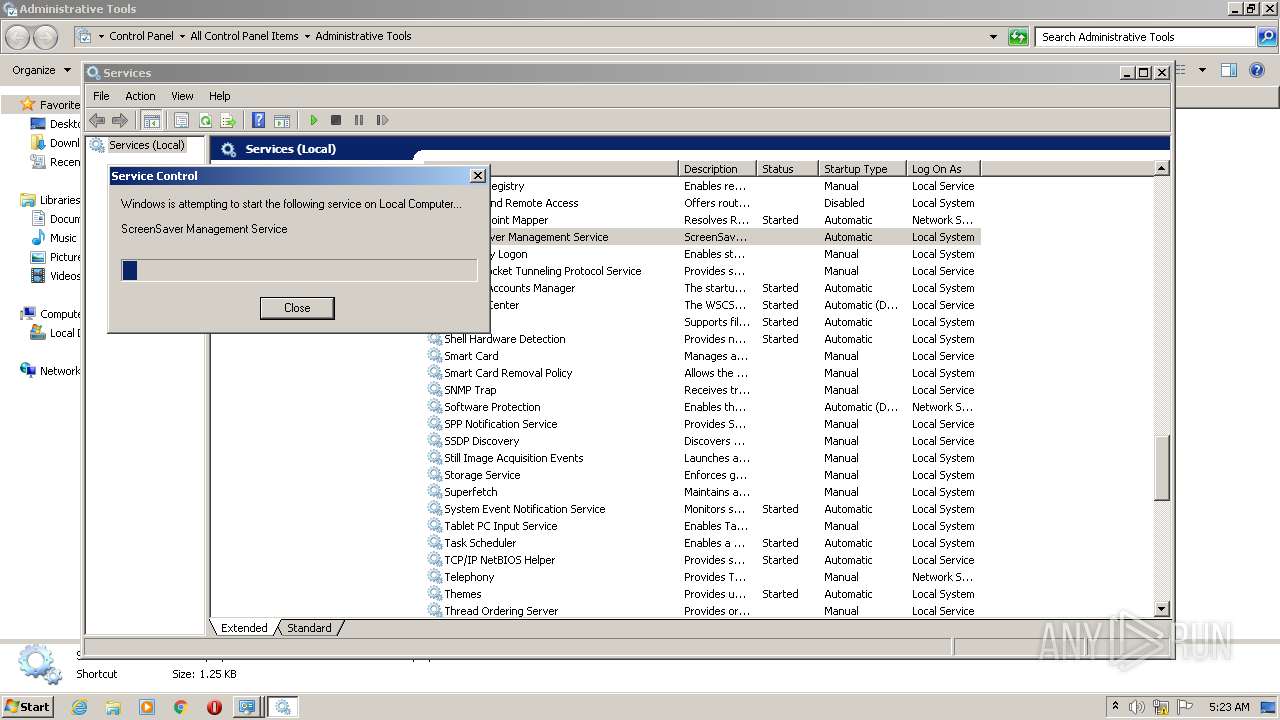
Task: Select the Shell Hardware Detection service
Action: tap(703, 339)
